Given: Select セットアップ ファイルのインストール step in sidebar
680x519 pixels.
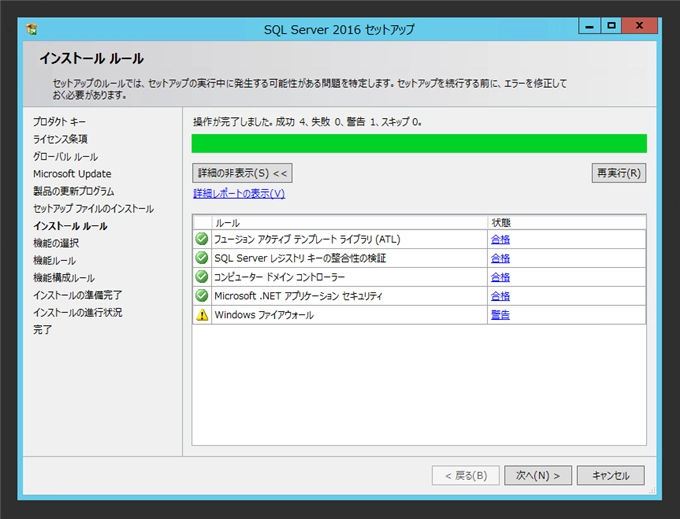Looking at the screenshot, I should (93, 209).
